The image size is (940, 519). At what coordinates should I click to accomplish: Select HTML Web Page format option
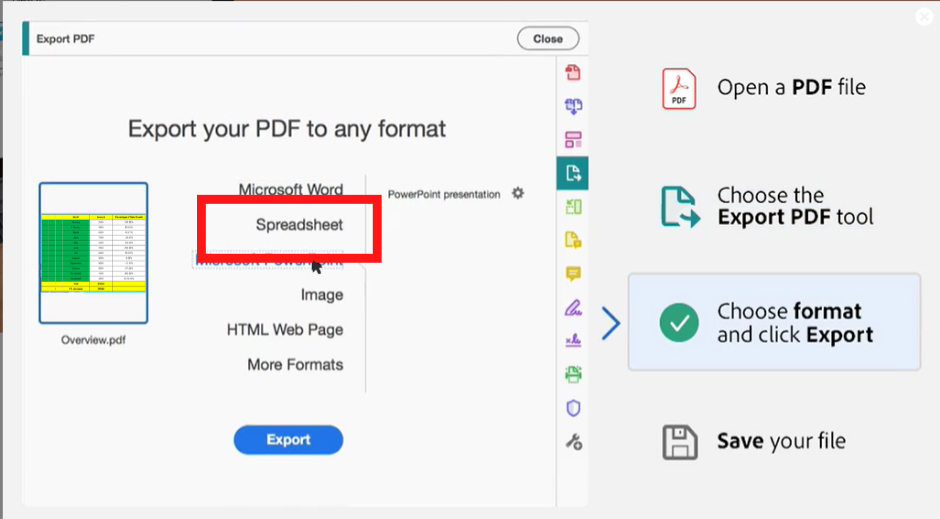click(x=284, y=330)
